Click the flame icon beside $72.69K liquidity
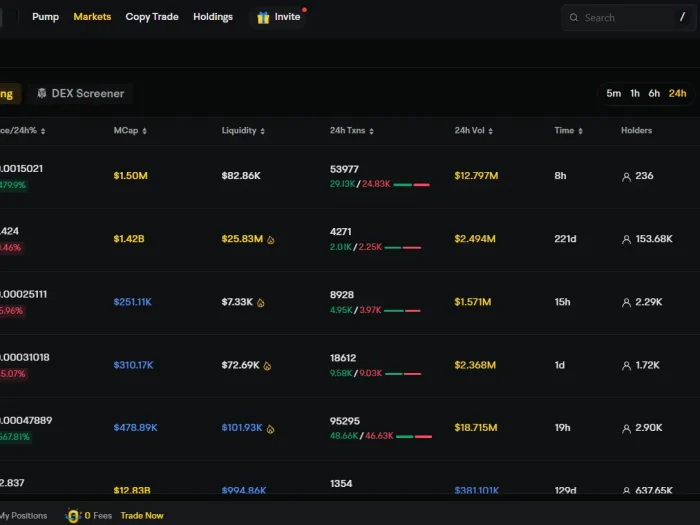Image resolution: width=700 pixels, height=525 pixels. (x=269, y=366)
